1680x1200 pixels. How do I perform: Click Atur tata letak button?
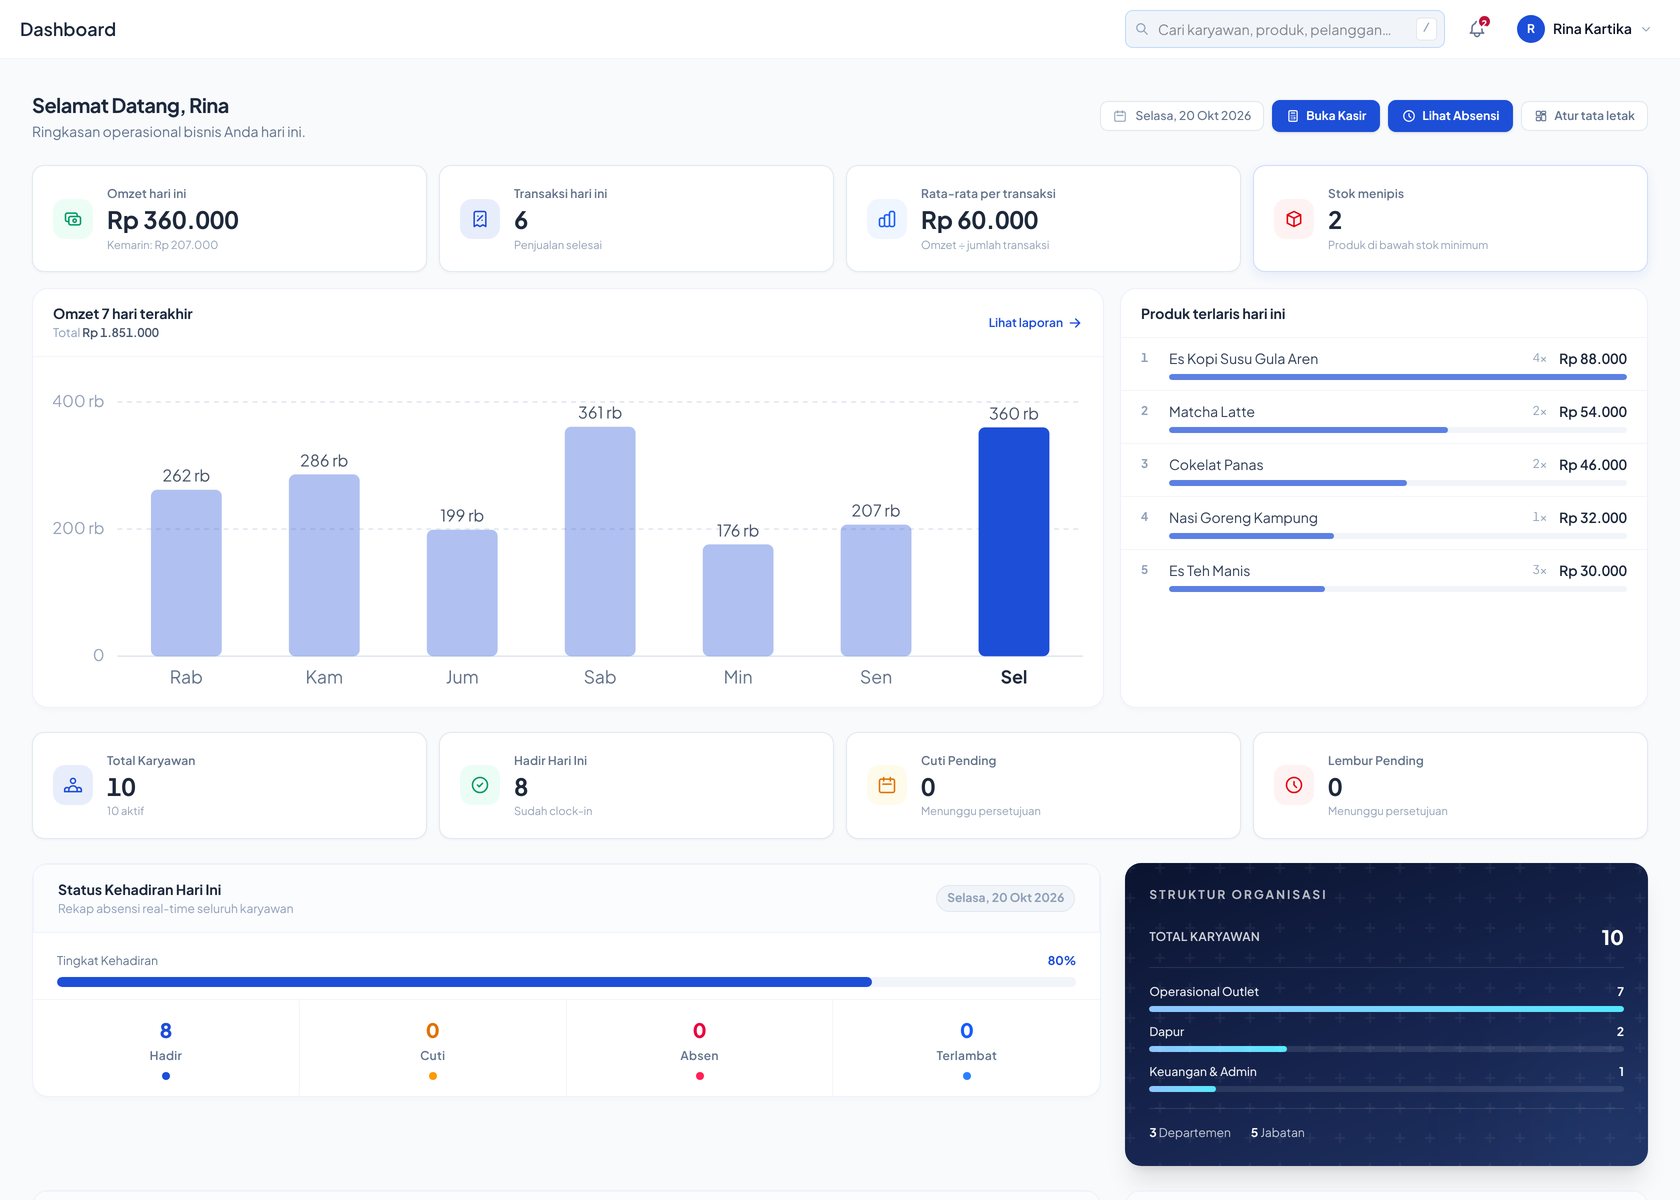[x=1584, y=116]
